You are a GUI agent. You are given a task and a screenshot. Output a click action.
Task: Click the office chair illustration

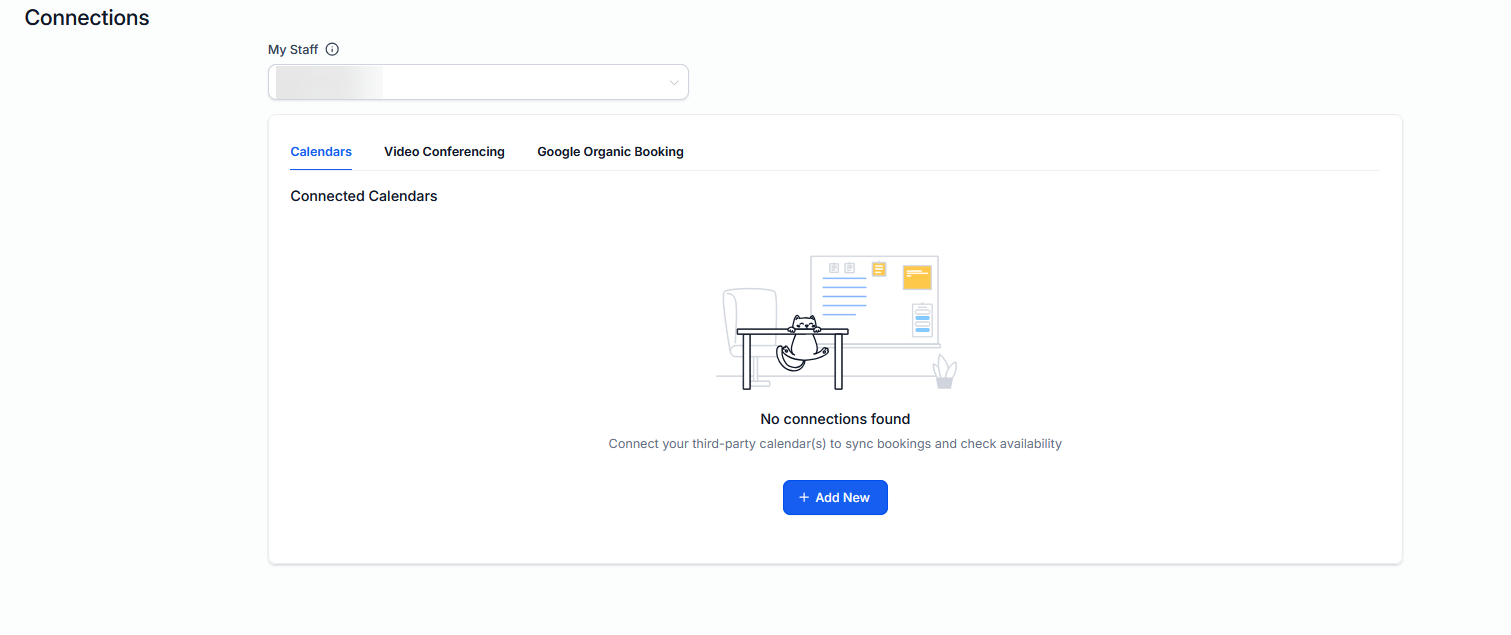tap(748, 330)
